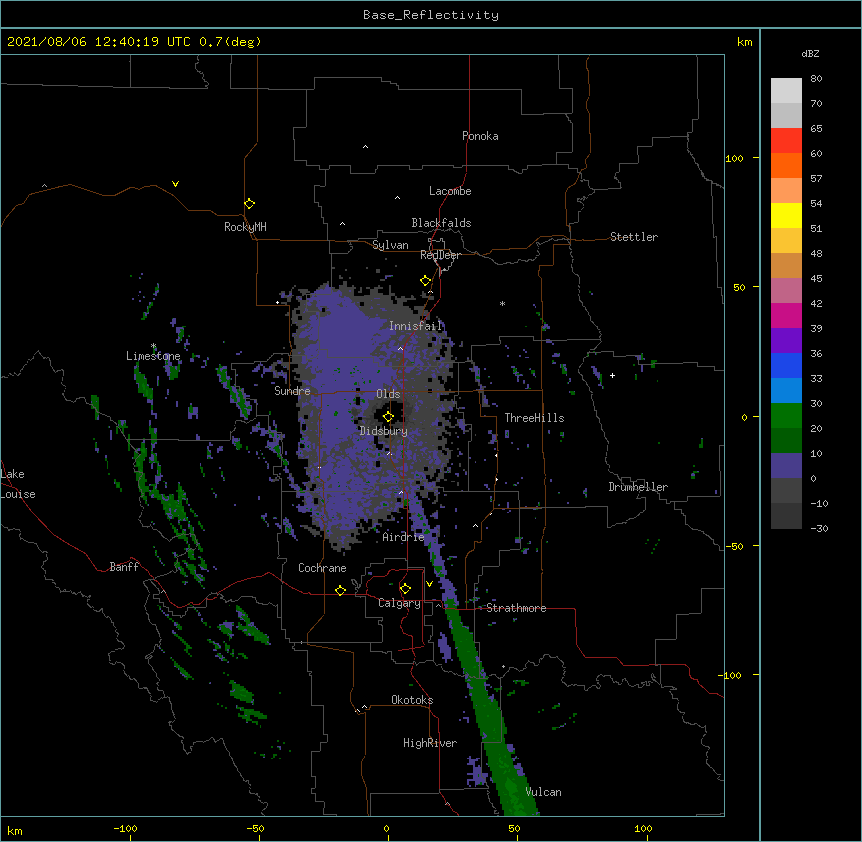Image resolution: width=862 pixels, height=842 pixels.
Task: Pick the brown 48-45 dBZ legend swatch
Action: point(786,265)
